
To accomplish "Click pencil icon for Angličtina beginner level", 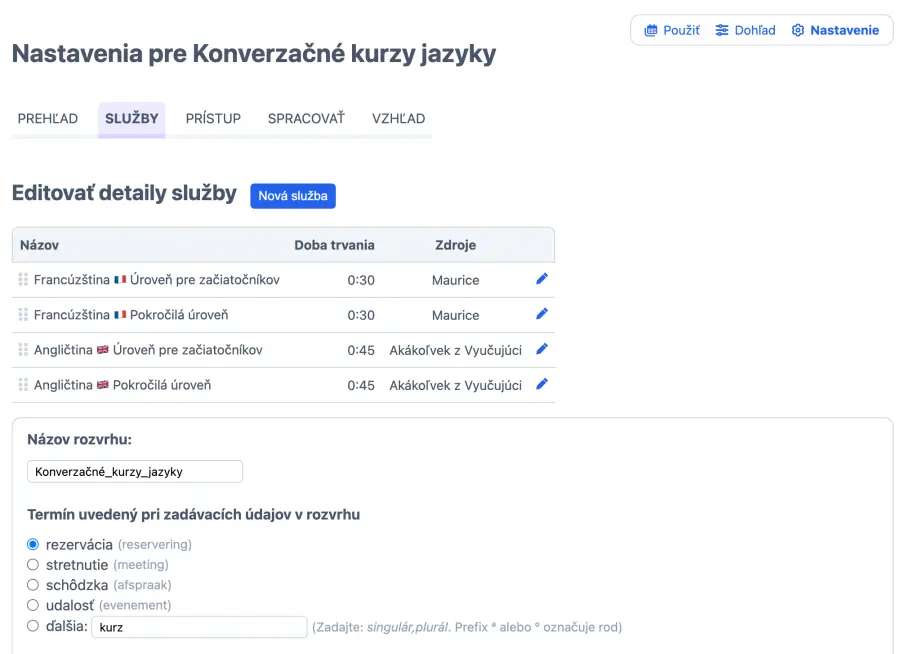I will coord(542,349).
